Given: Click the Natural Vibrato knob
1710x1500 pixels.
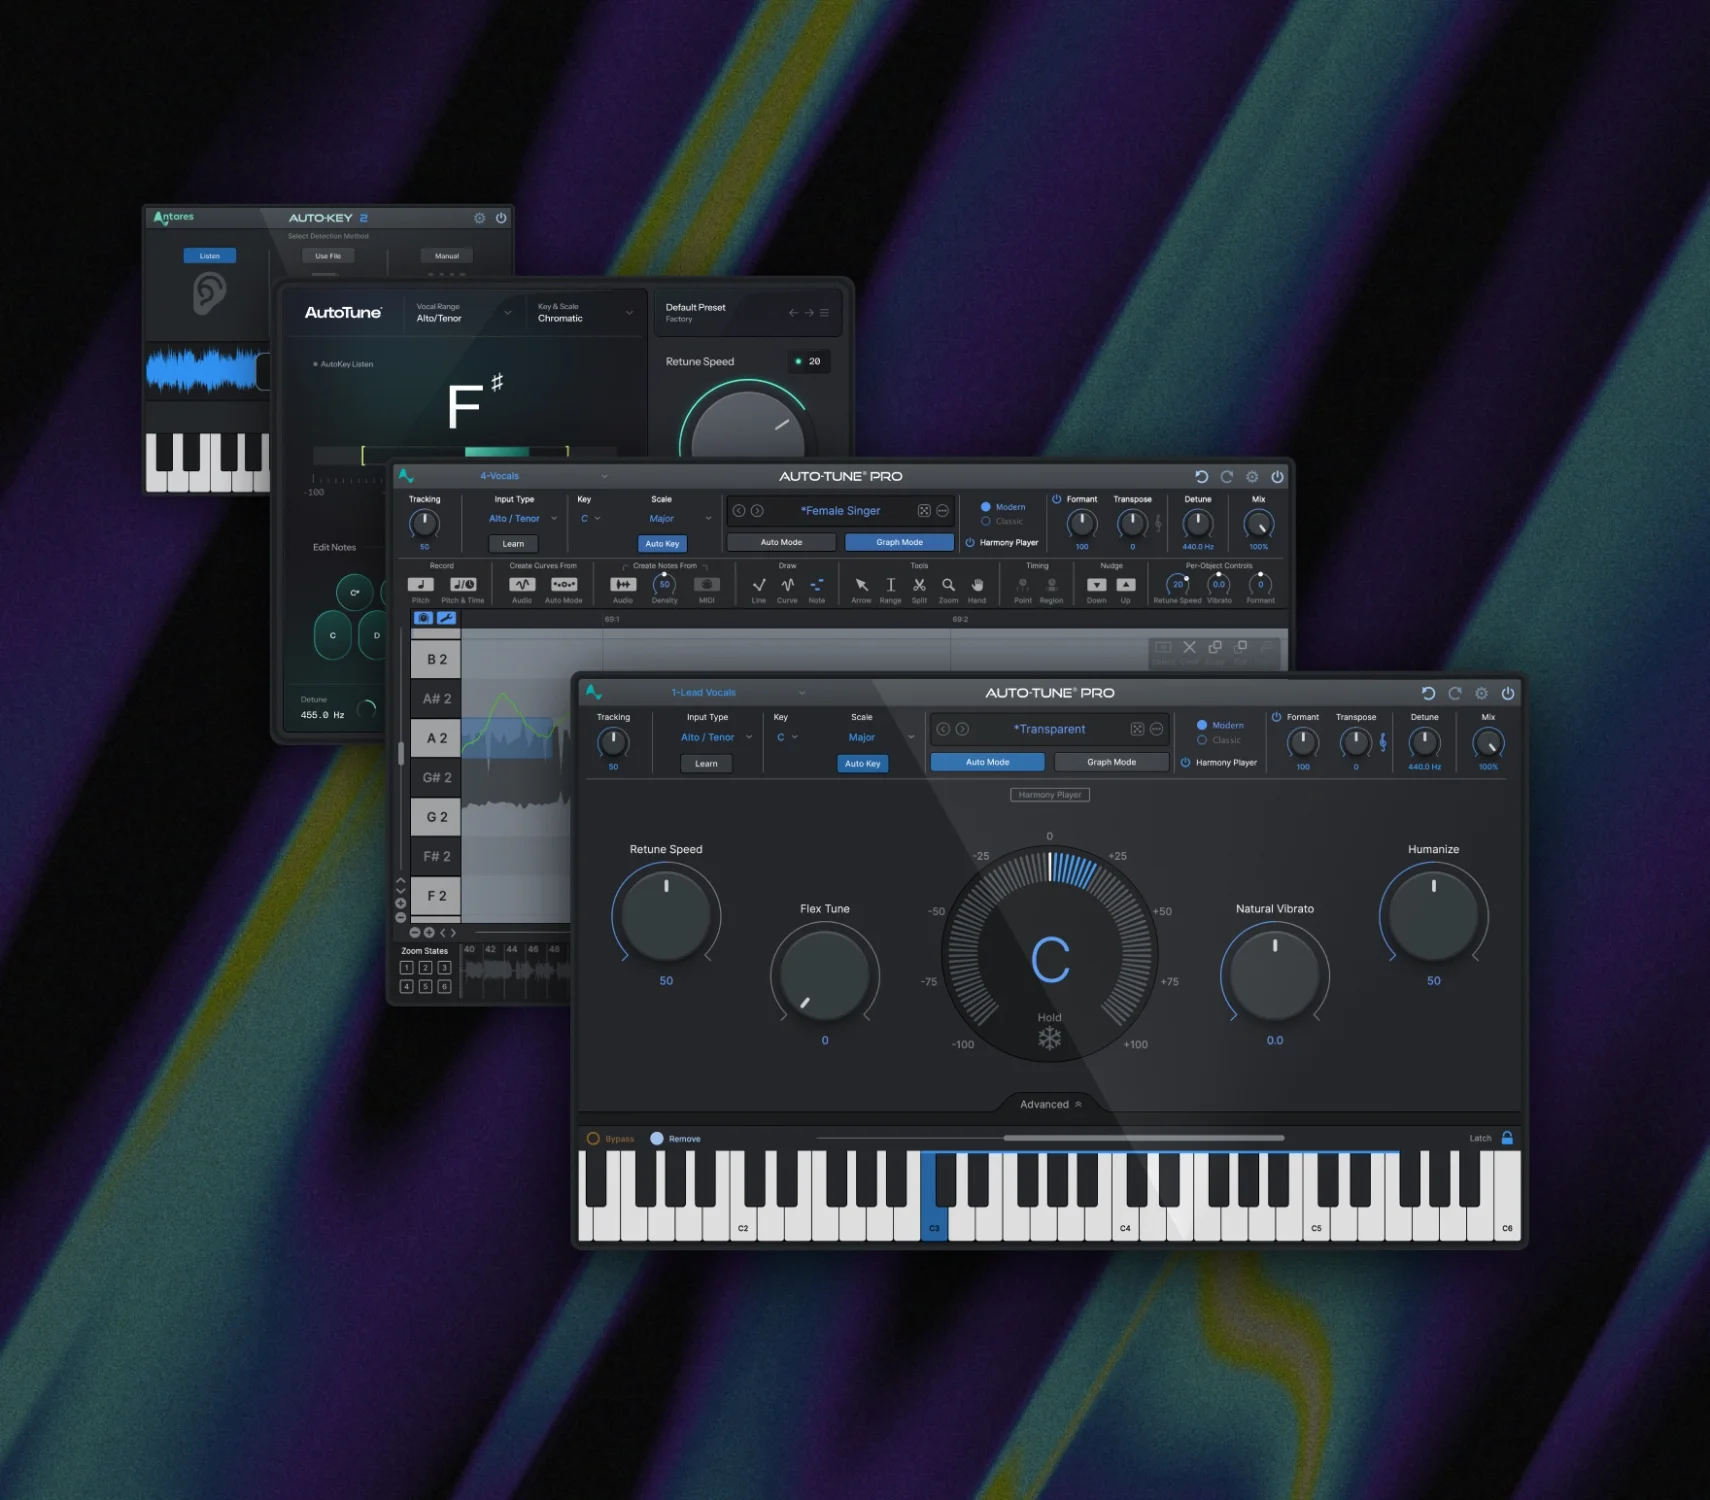Looking at the screenshot, I should 1274,973.
